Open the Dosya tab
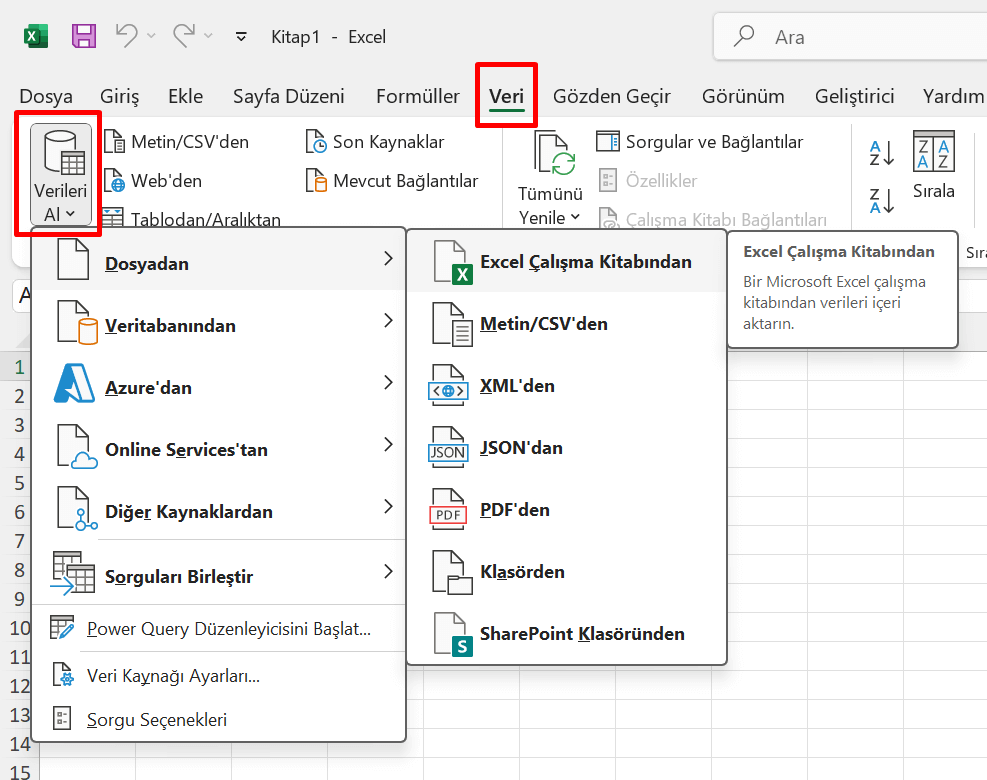Screen dimensions: 987x780 [x=46, y=96]
